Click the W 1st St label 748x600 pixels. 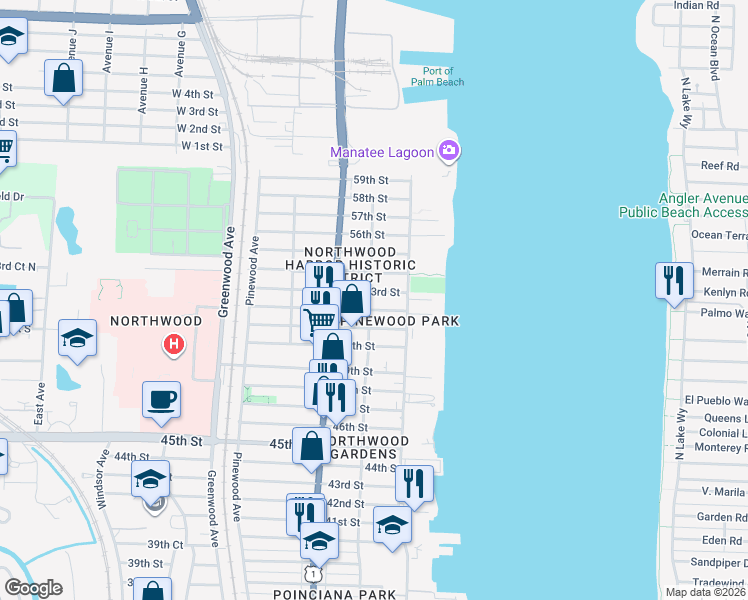pyautogui.click(x=202, y=146)
